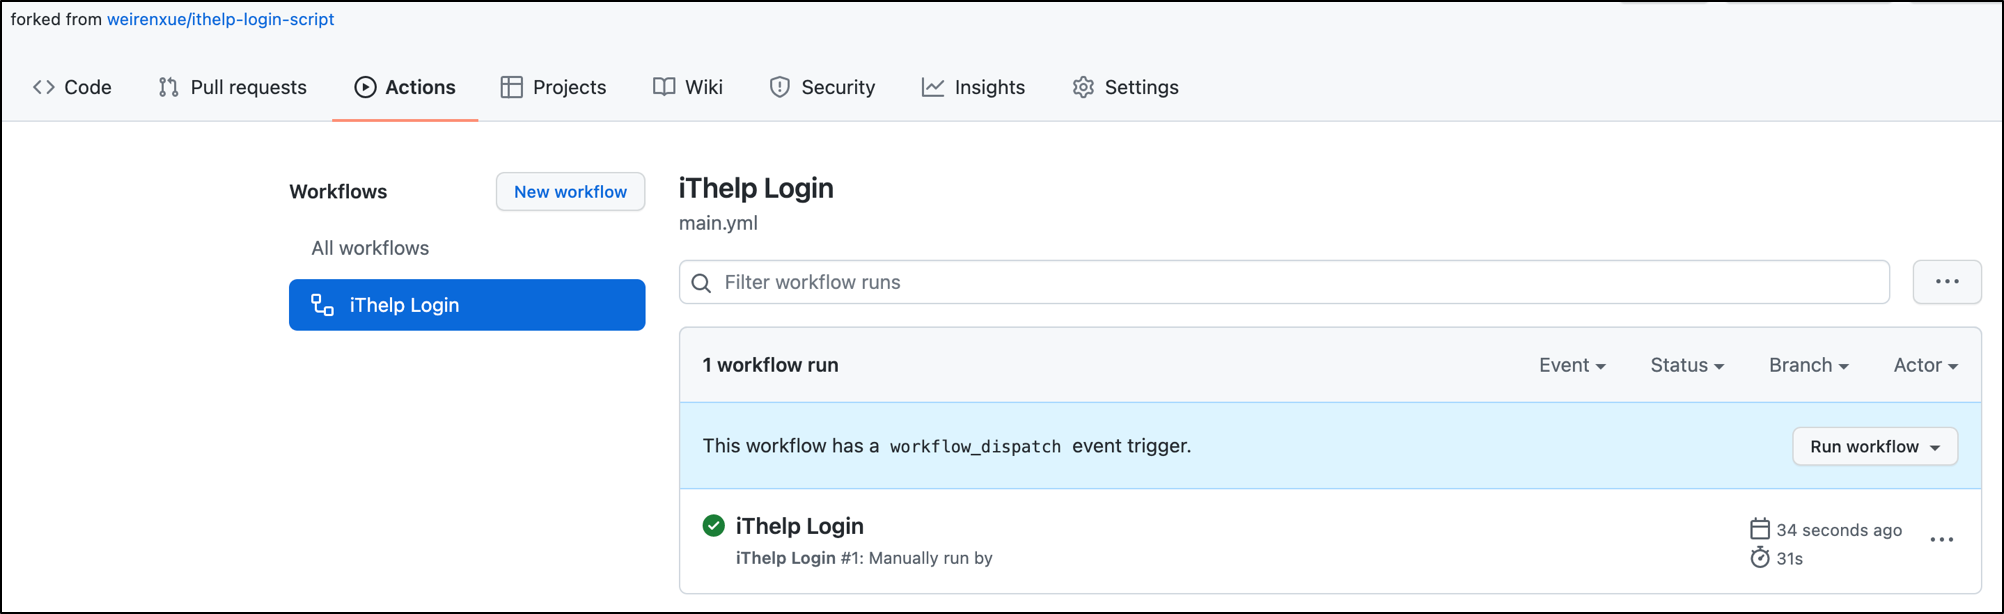Open the weirenxue/ithelp-login-script fork link

point(221,19)
